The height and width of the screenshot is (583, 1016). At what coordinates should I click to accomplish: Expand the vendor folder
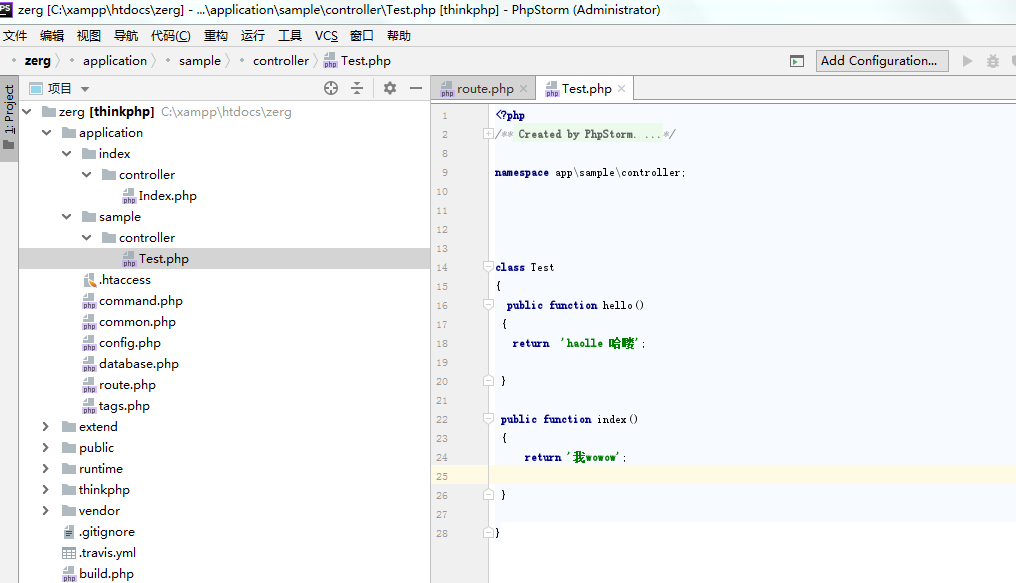(45, 511)
